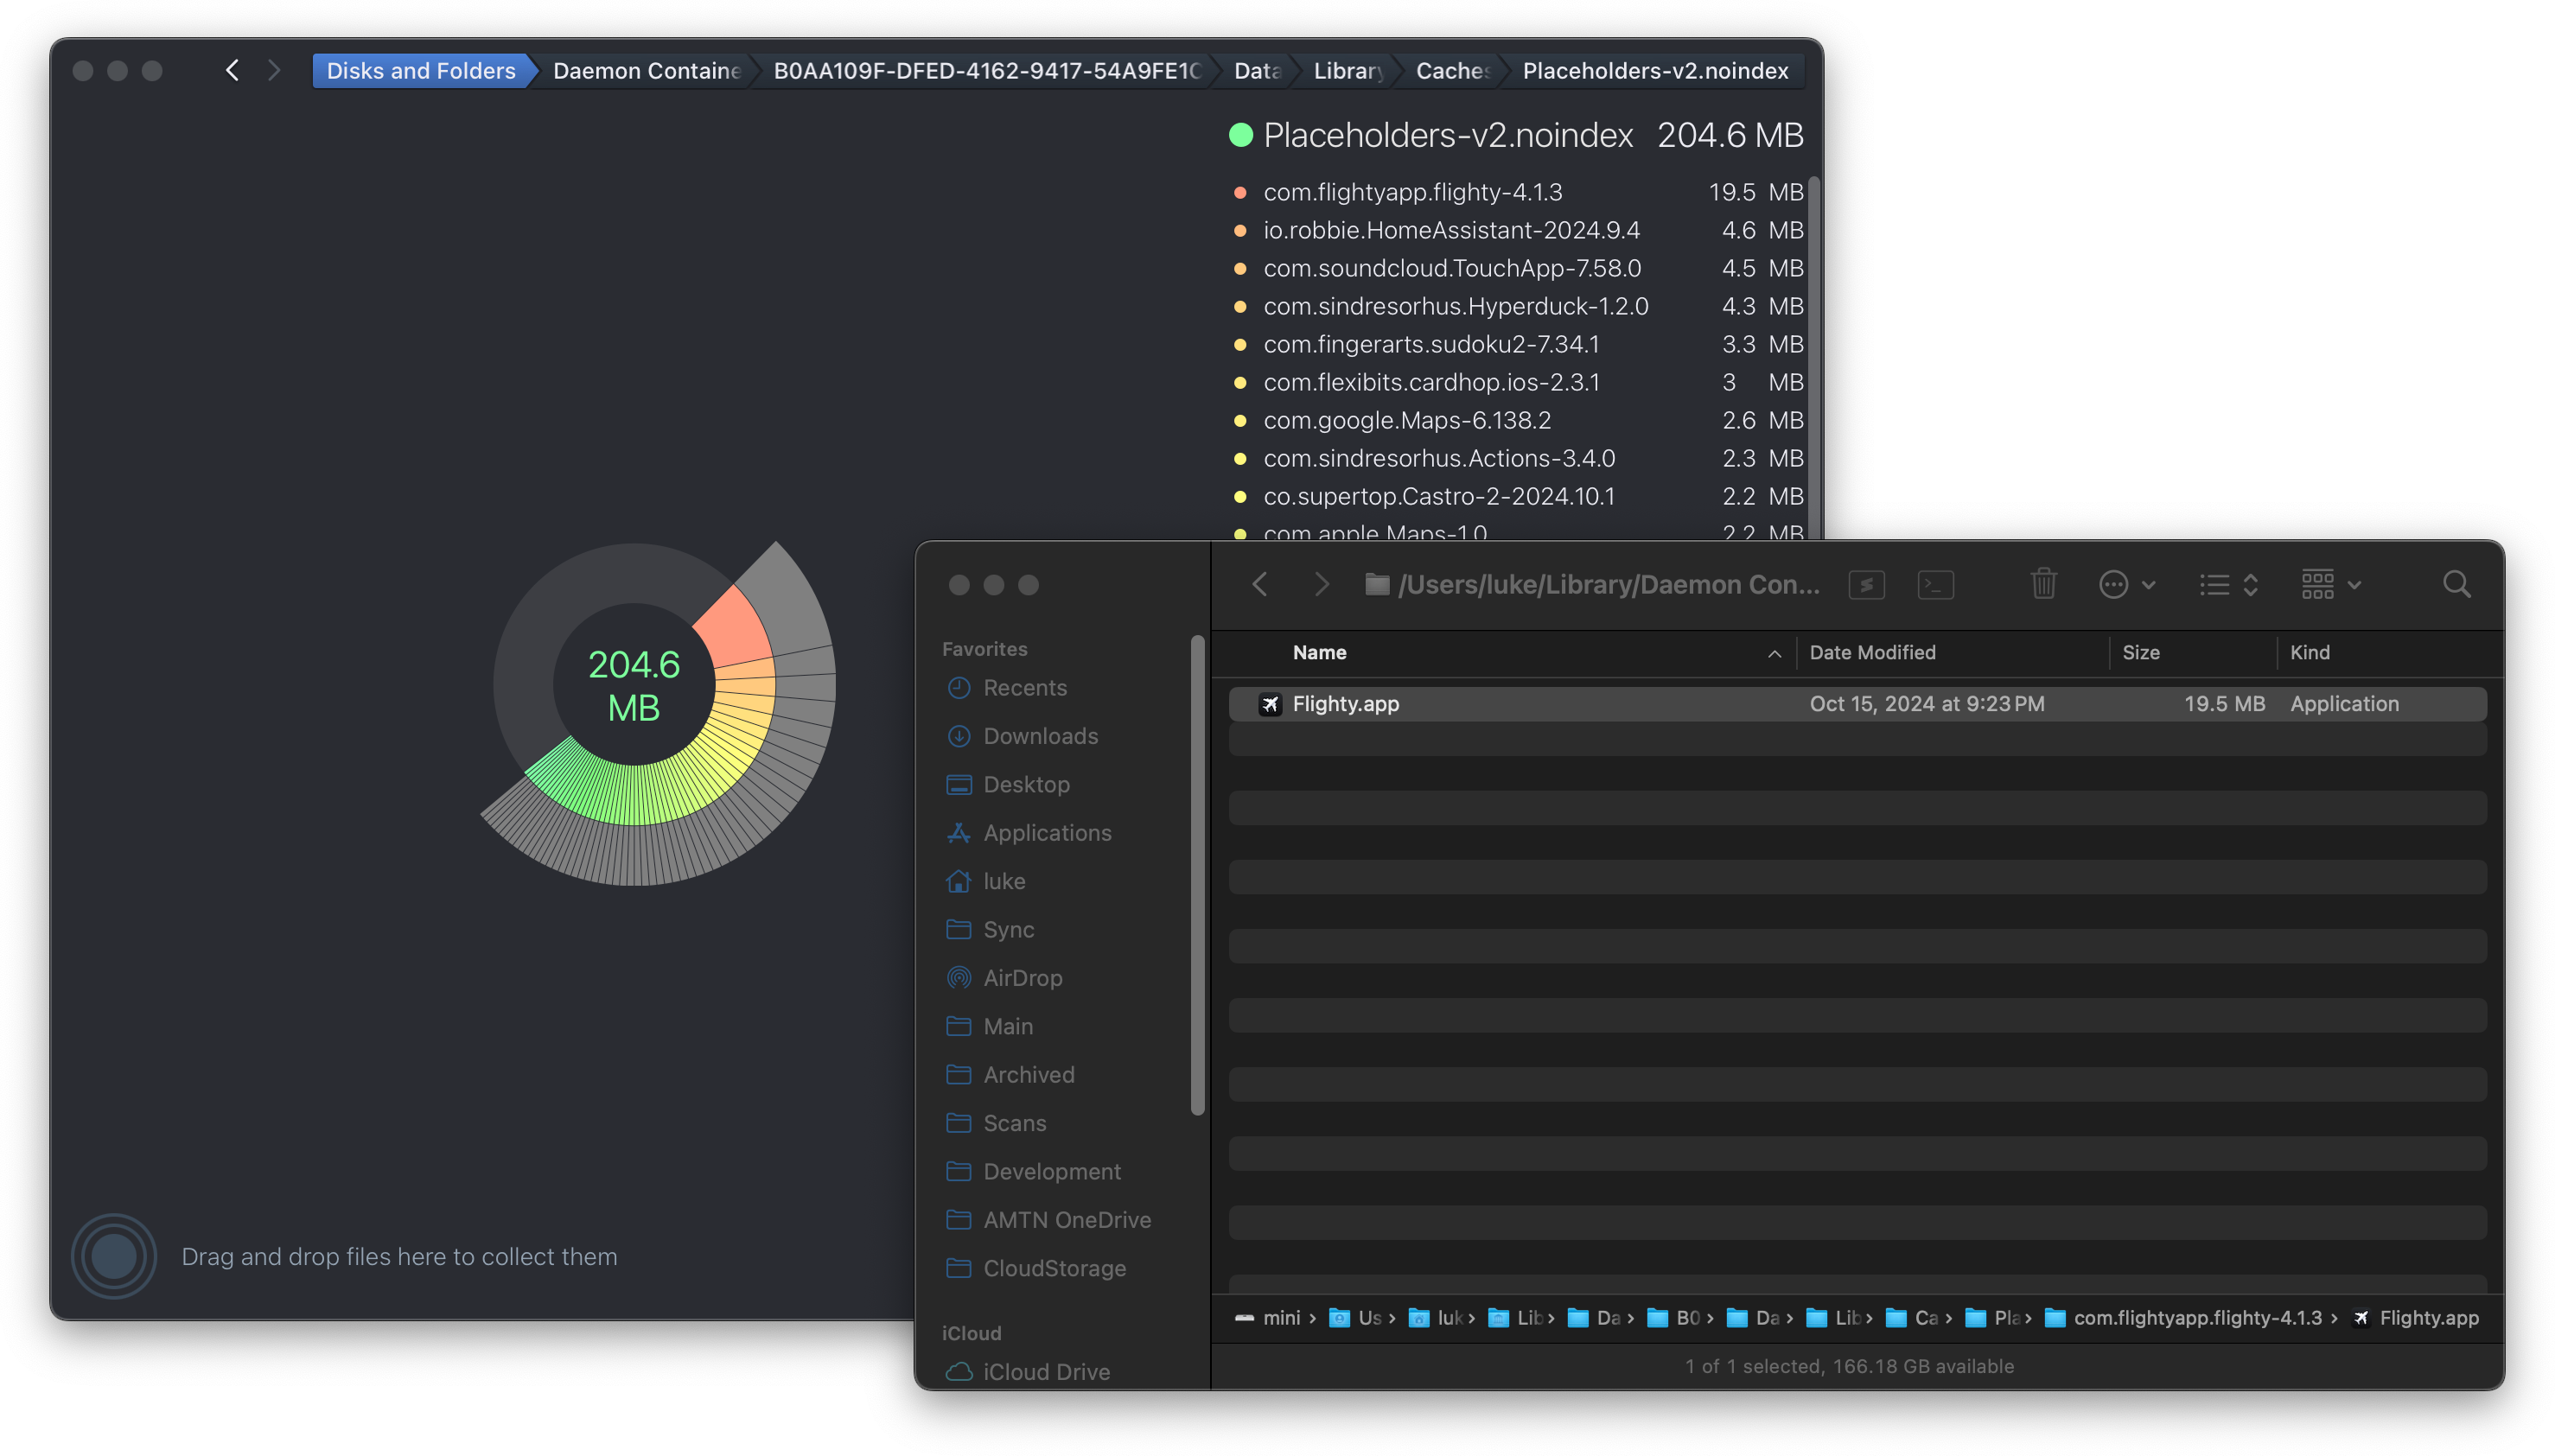This screenshot has width=2555, height=1456.
Task: Select com.sindresorhus.Hyperduck-1.2.0 entry
Action: click(1517, 306)
